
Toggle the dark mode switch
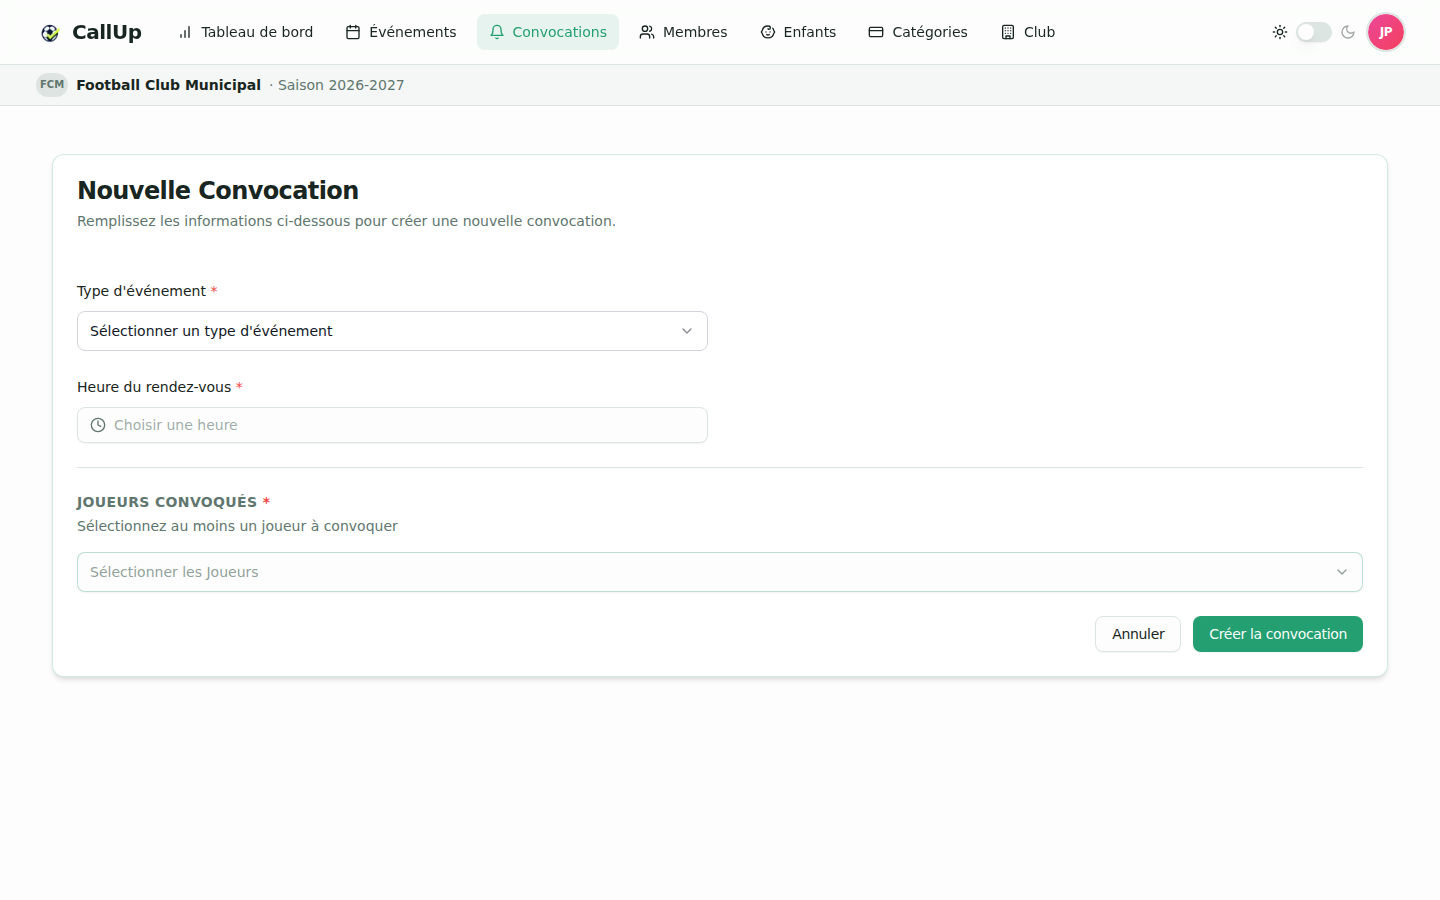click(1314, 32)
